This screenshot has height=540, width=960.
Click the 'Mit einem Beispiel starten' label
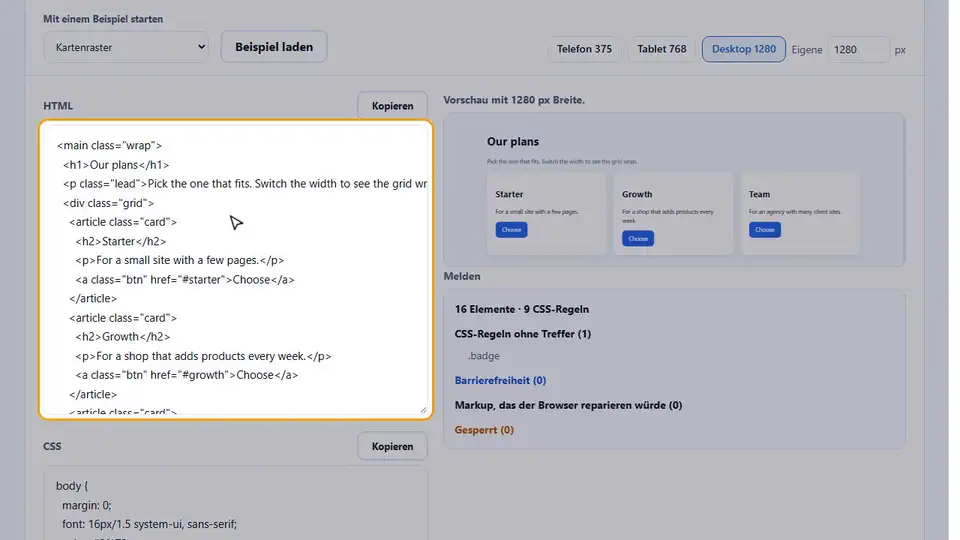coord(103,19)
